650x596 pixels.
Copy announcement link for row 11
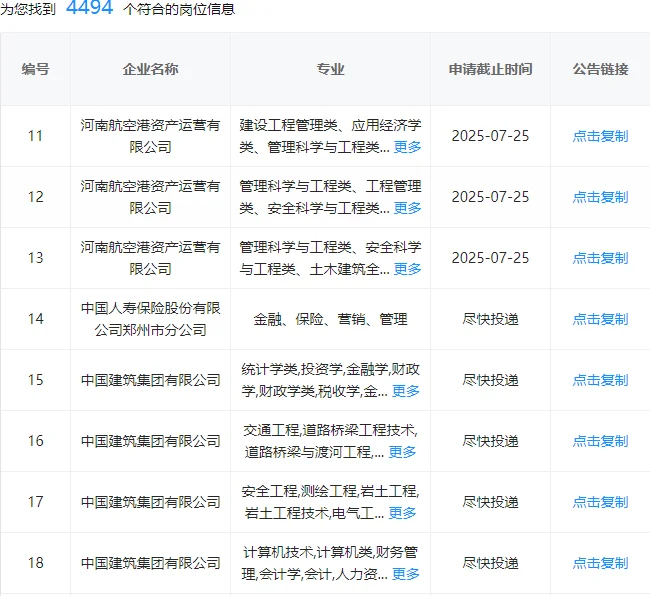point(600,136)
